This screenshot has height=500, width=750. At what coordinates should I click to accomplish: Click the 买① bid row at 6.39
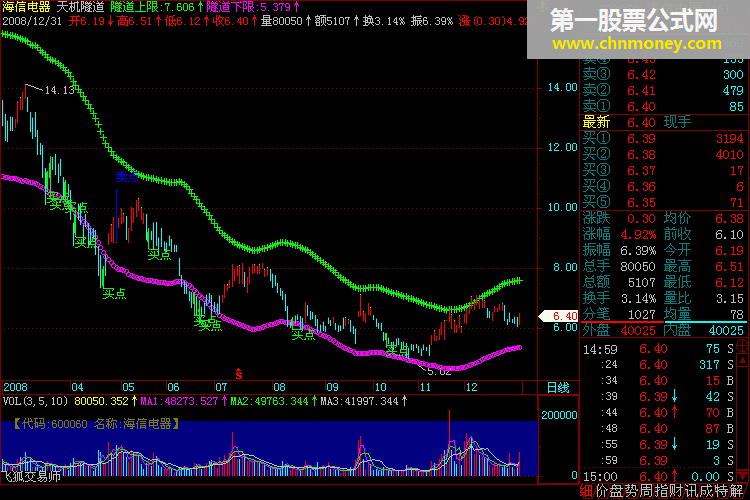point(662,139)
